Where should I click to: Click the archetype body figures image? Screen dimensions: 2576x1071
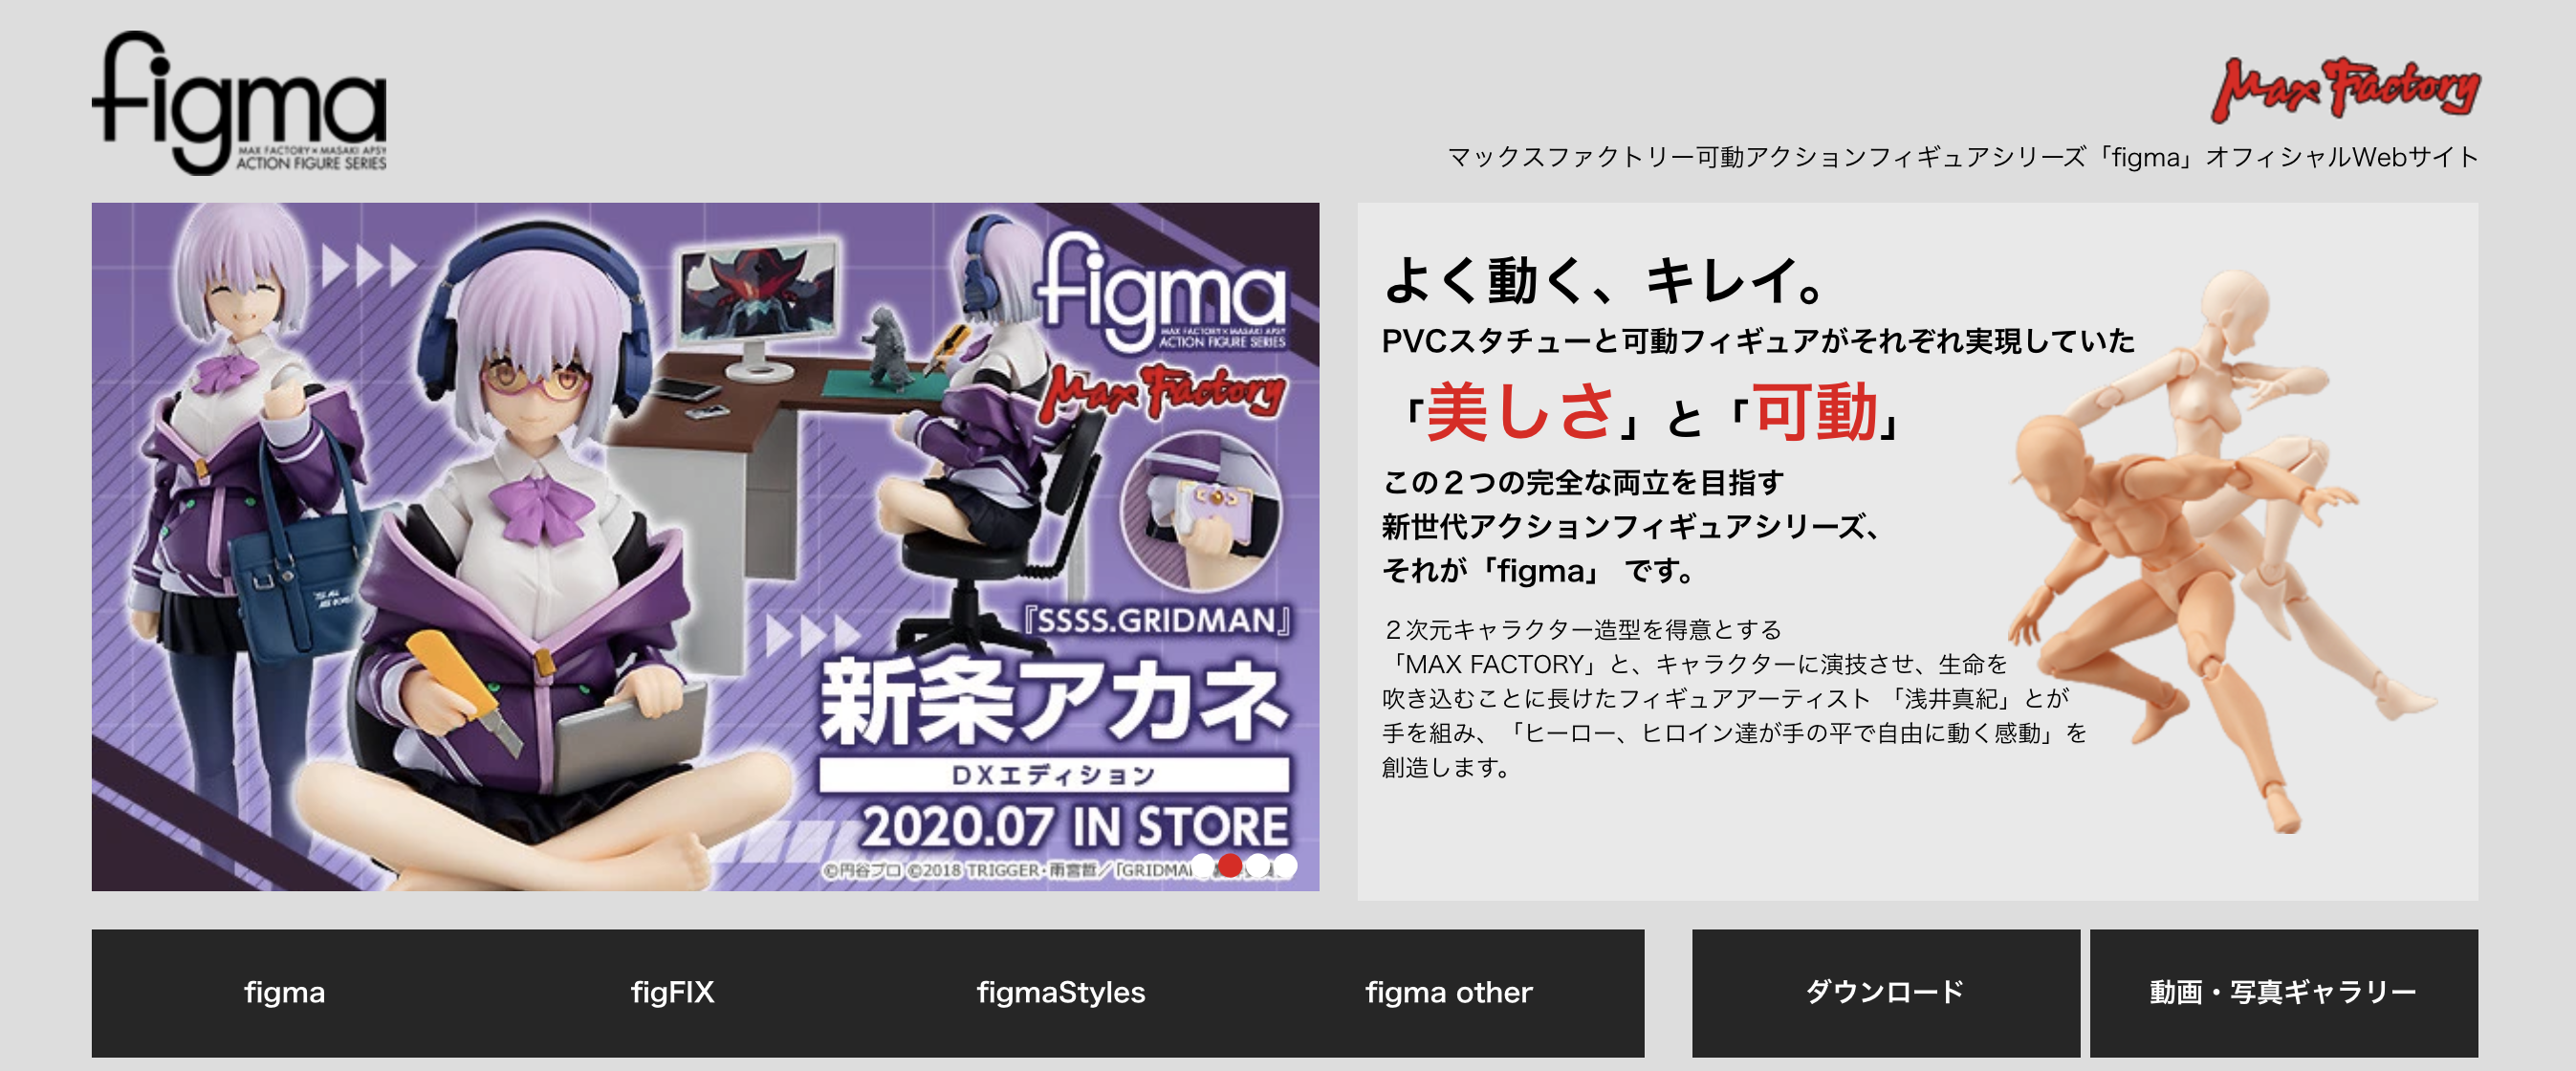click(x=2218, y=550)
